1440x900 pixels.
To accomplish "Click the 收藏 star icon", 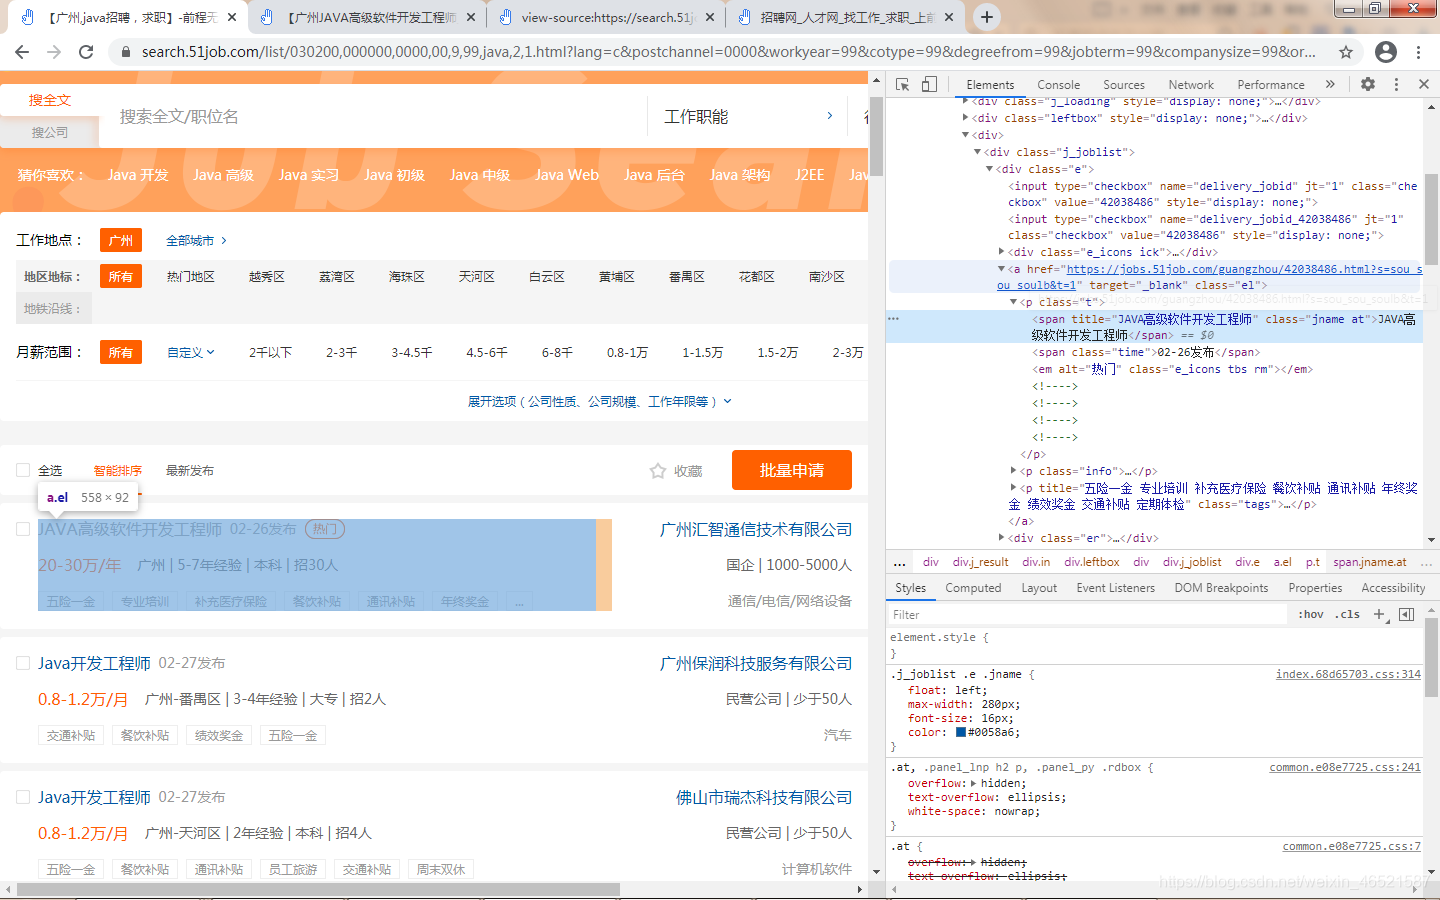I will point(658,471).
